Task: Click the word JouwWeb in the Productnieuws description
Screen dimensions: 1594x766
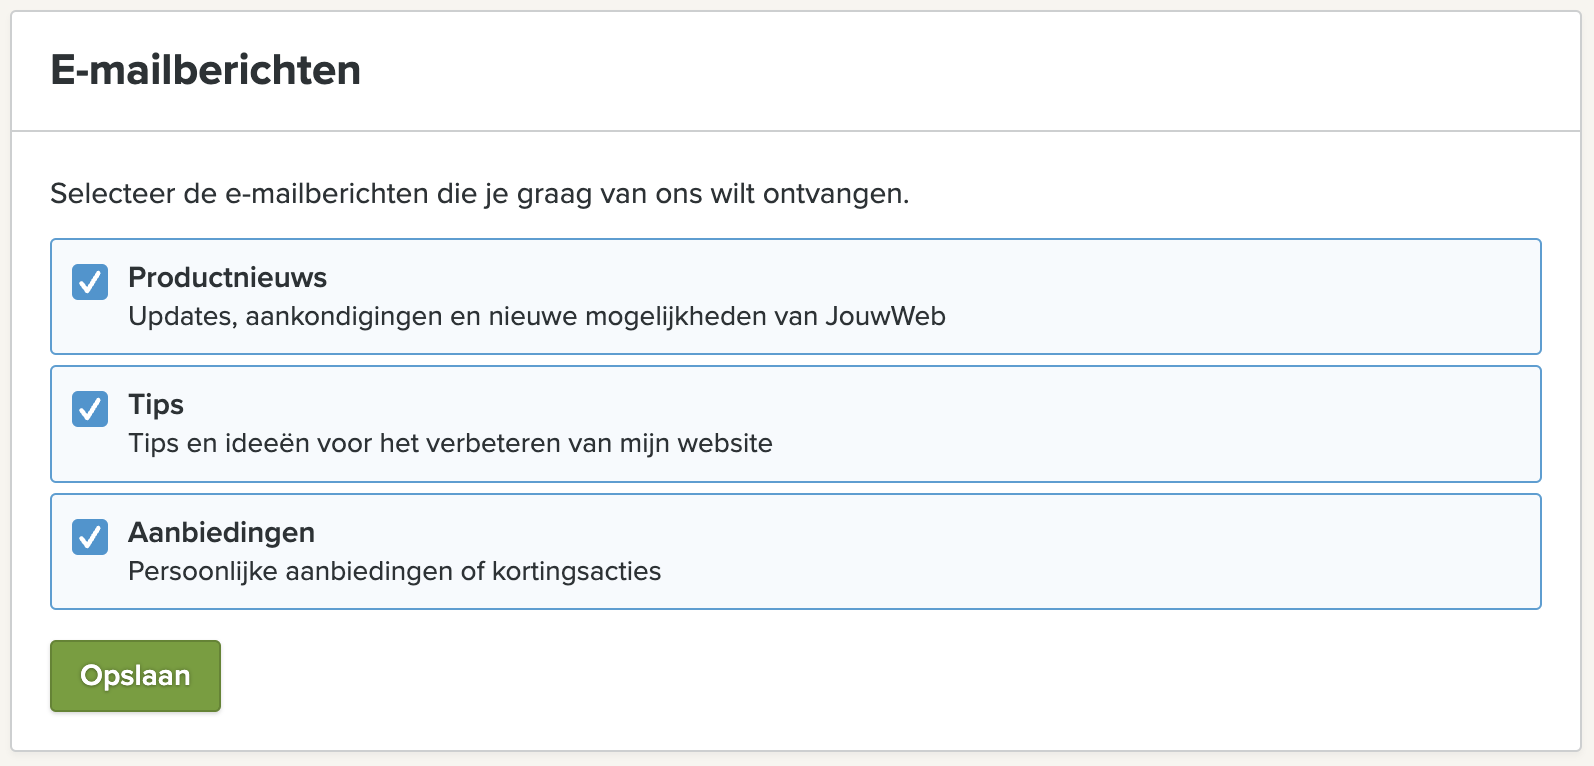Action: [x=885, y=317]
